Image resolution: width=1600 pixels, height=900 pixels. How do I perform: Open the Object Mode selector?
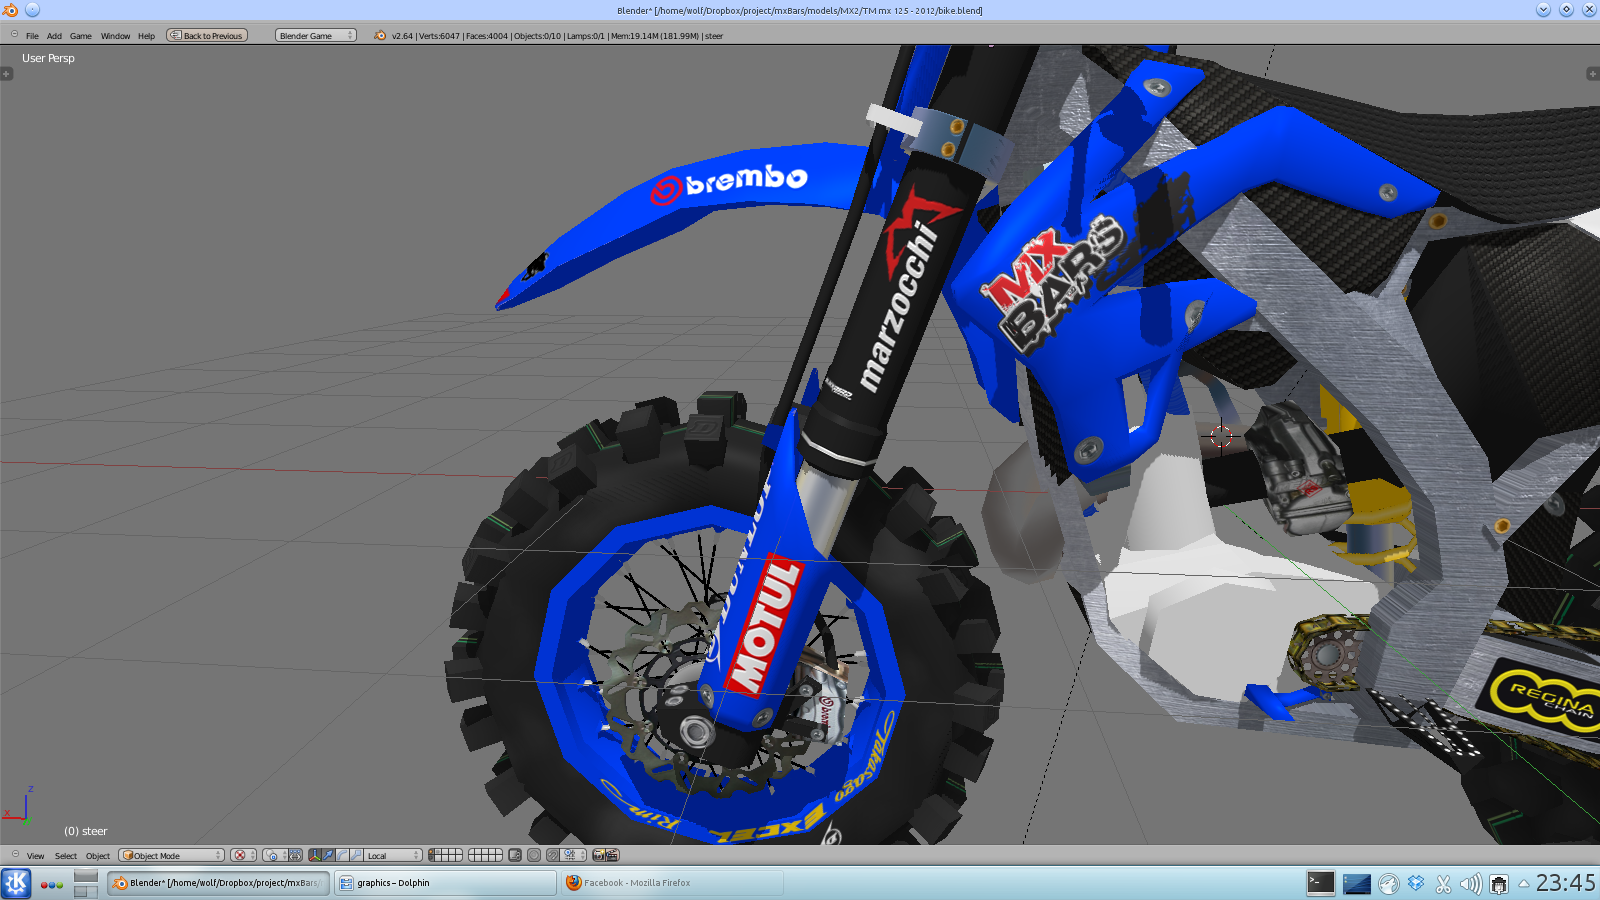click(x=171, y=855)
